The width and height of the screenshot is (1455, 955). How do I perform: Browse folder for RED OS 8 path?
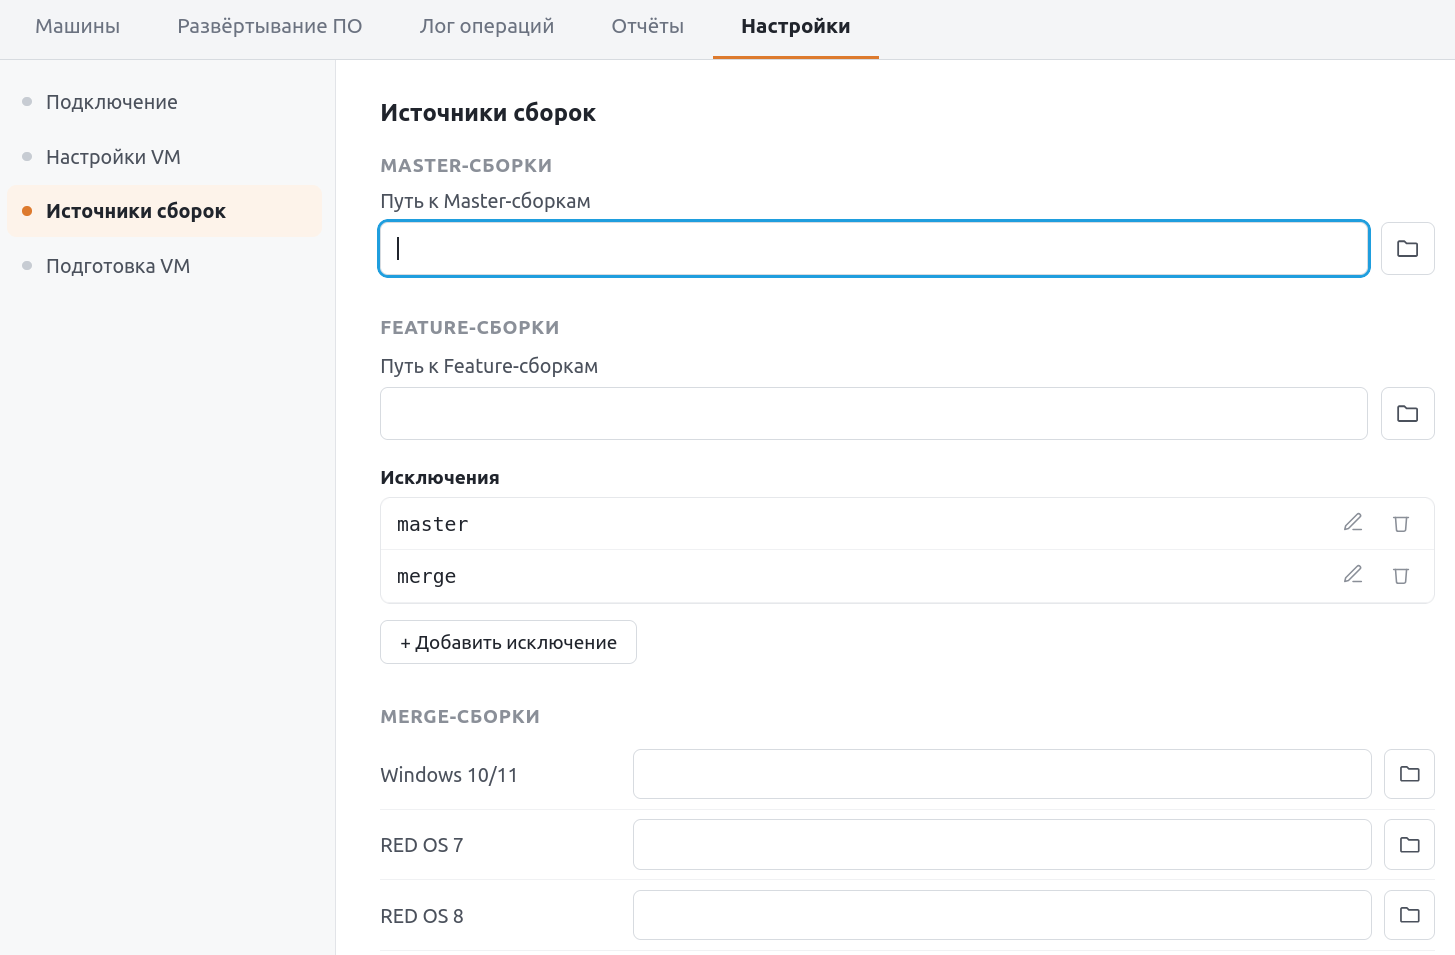(1409, 915)
